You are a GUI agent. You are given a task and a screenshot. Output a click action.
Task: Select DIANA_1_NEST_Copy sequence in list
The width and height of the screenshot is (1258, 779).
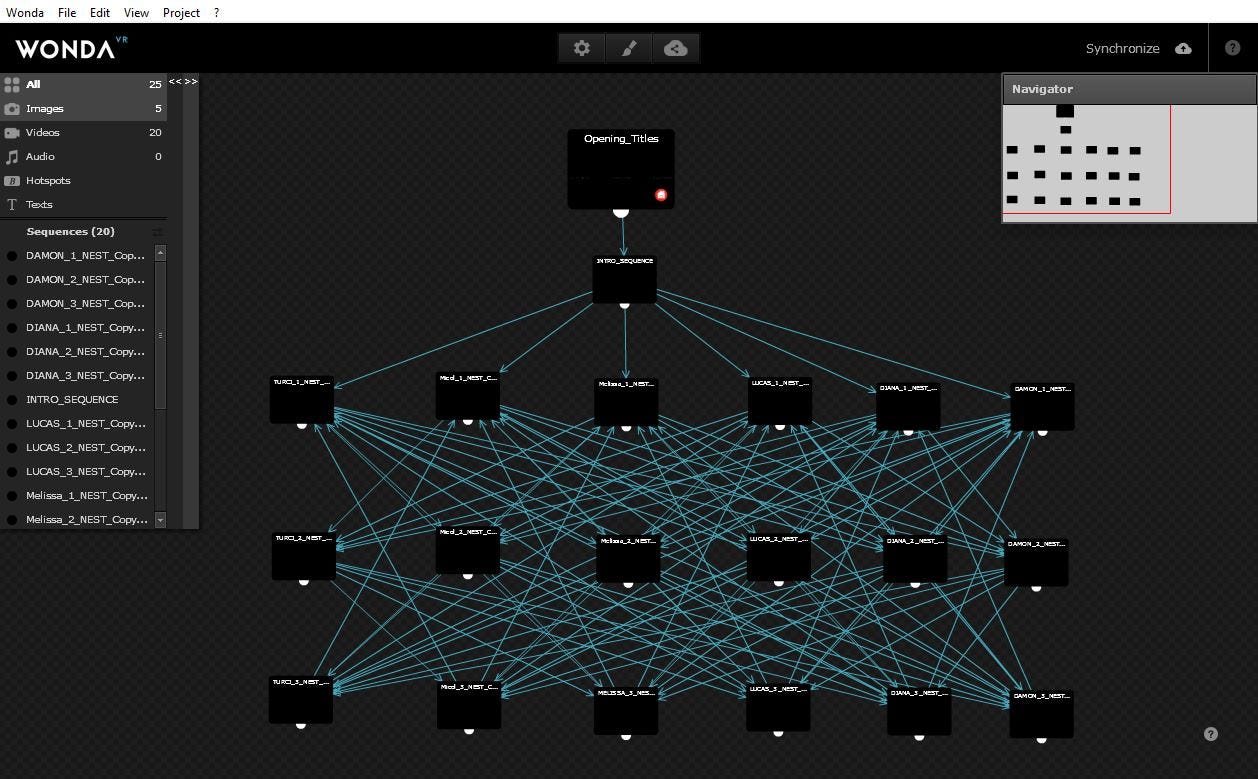click(x=77, y=327)
